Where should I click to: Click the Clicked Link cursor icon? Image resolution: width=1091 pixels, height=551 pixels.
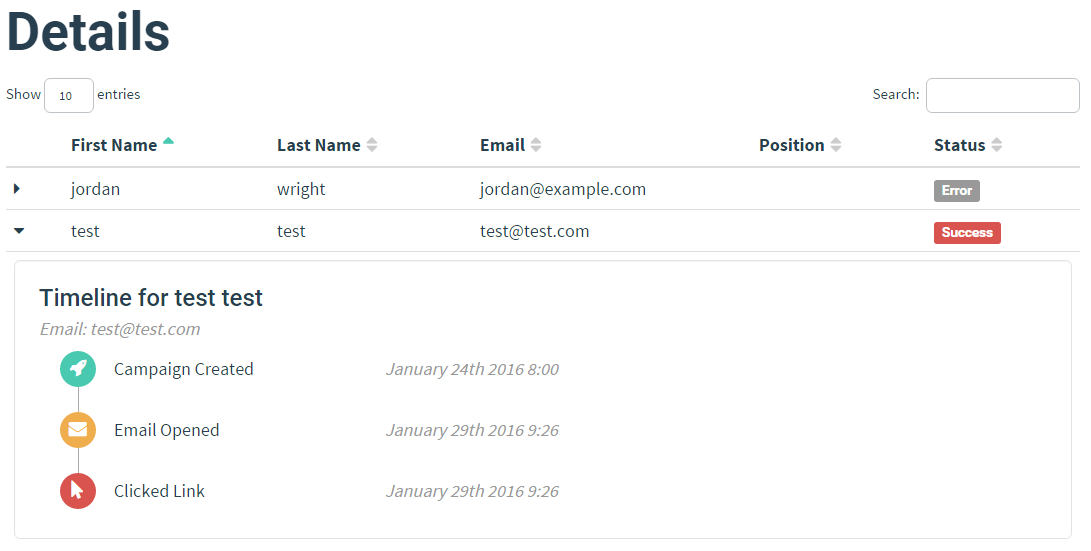coord(78,491)
